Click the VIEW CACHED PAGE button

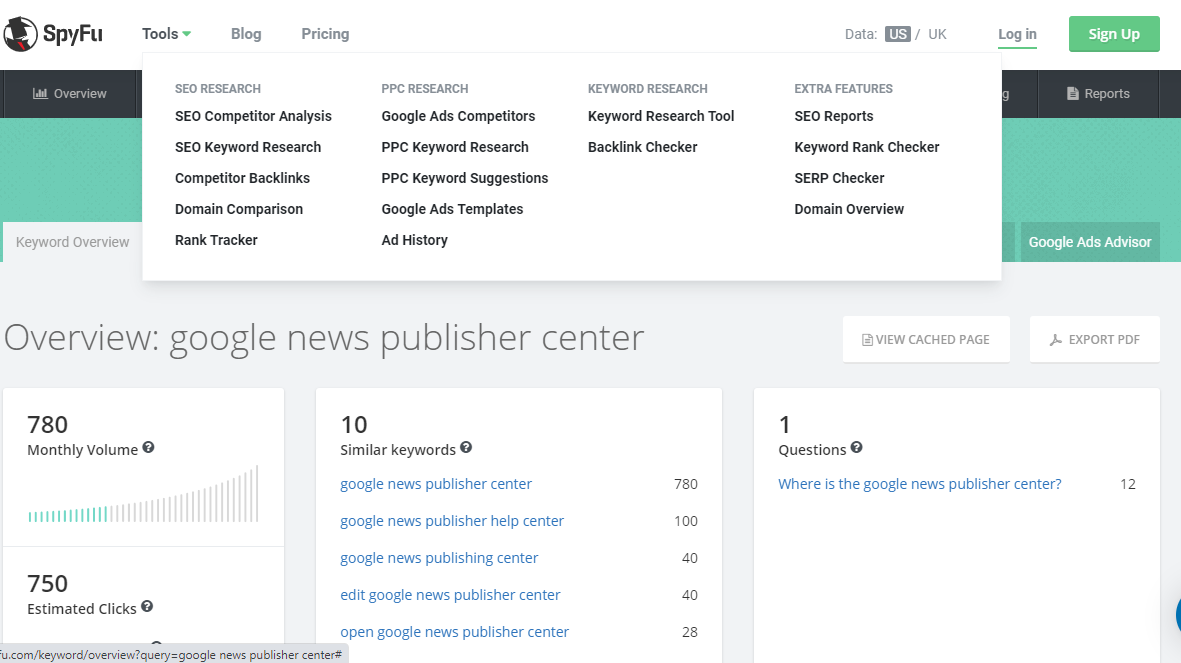(x=926, y=340)
